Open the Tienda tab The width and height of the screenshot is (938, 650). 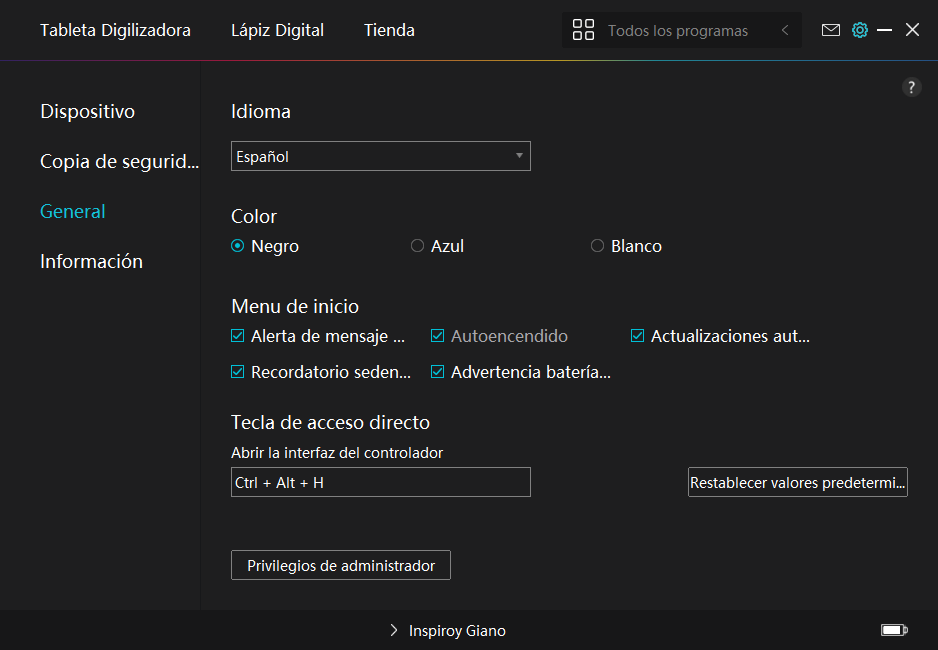[x=389, y=30]
